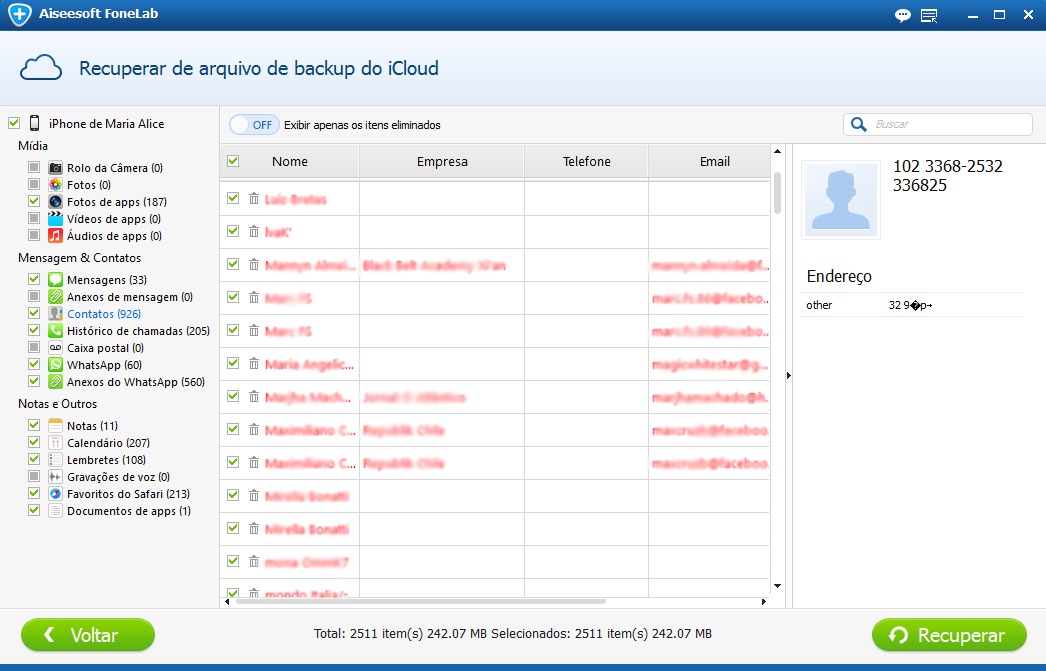Viewport: 1046px width, 671px height.
Task: Click the 'other' address label in details
Action: click(x=819, y=305)
